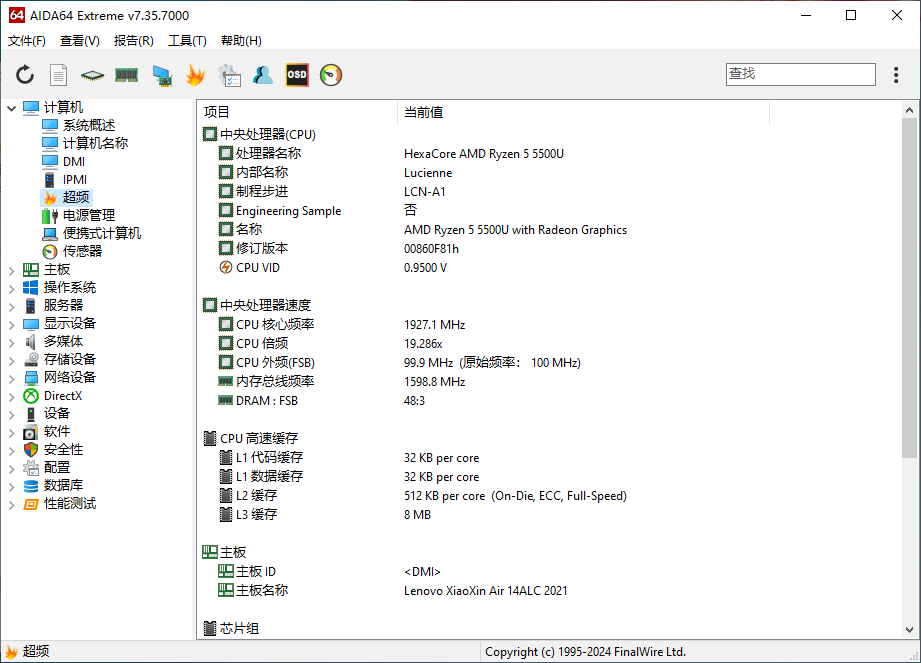Select the CPU VID row
921x663 pixels.
[x=549, y=268]
